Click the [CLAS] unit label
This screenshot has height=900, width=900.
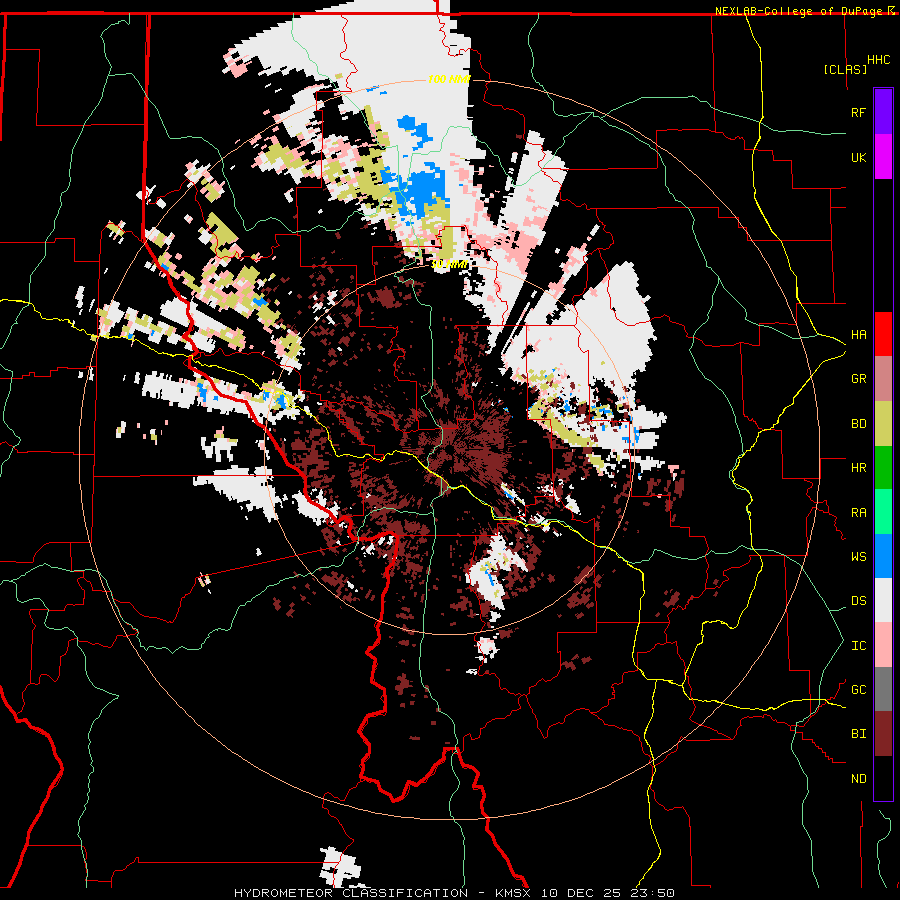point(845,69)
